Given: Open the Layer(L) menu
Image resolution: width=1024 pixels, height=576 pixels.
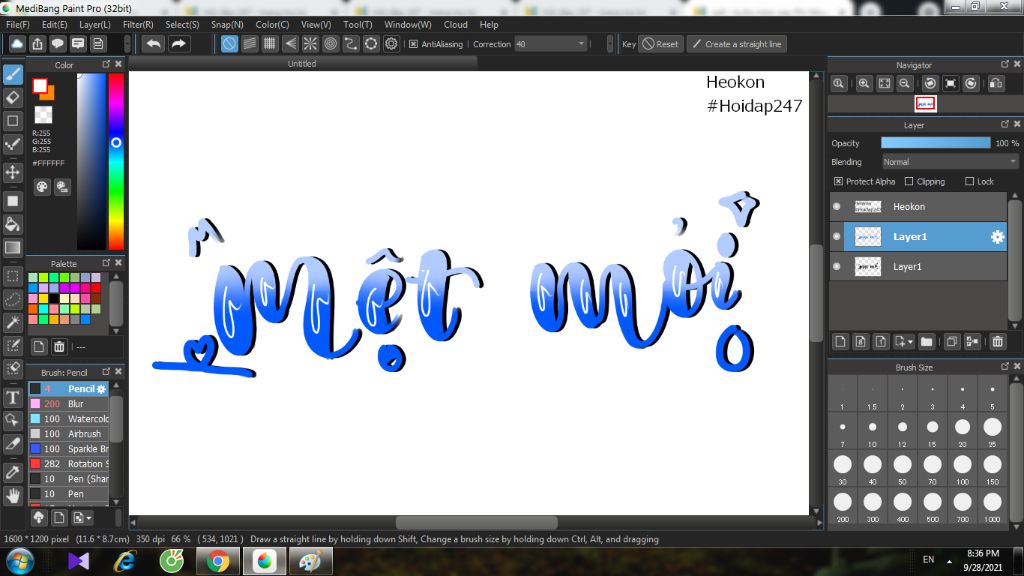Looking at the screenshot, I should (x=95, y=24).
